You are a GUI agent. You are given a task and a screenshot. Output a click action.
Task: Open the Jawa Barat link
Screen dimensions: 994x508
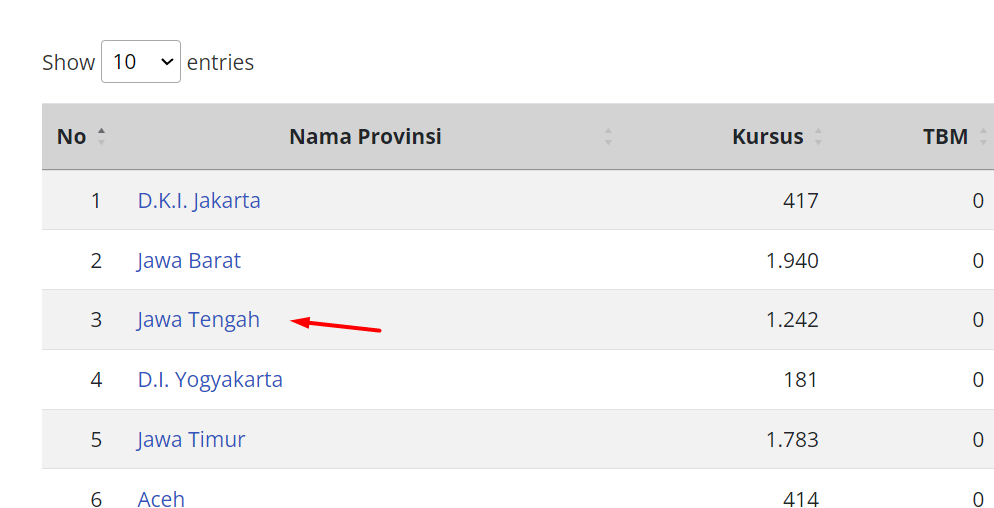[189, 260]
